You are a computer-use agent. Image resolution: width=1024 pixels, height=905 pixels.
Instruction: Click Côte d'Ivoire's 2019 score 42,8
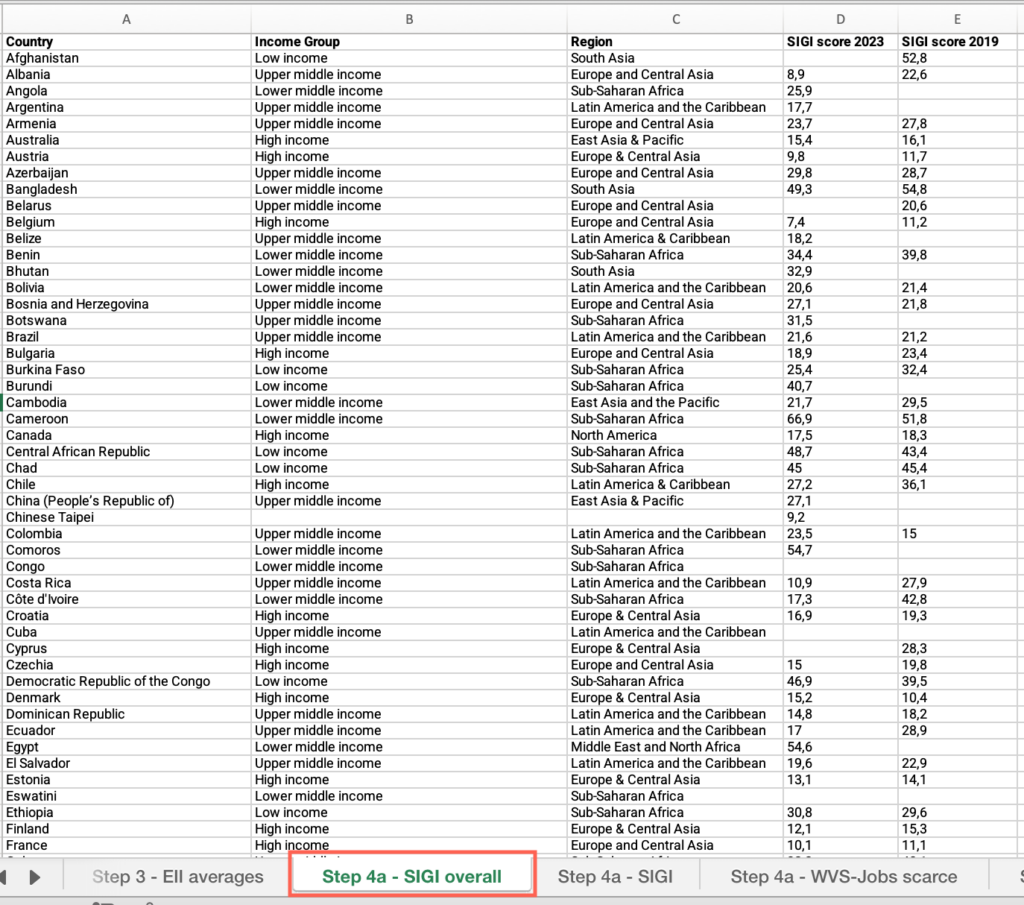(x=957, y=599)
